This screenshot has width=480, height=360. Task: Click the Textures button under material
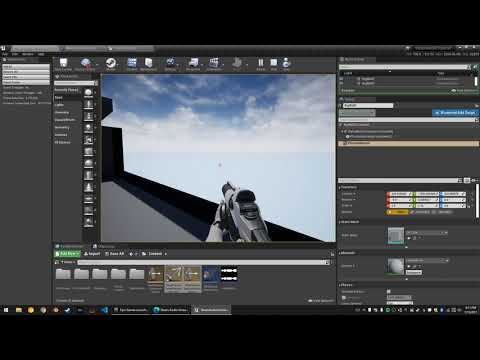pos(414,272)
